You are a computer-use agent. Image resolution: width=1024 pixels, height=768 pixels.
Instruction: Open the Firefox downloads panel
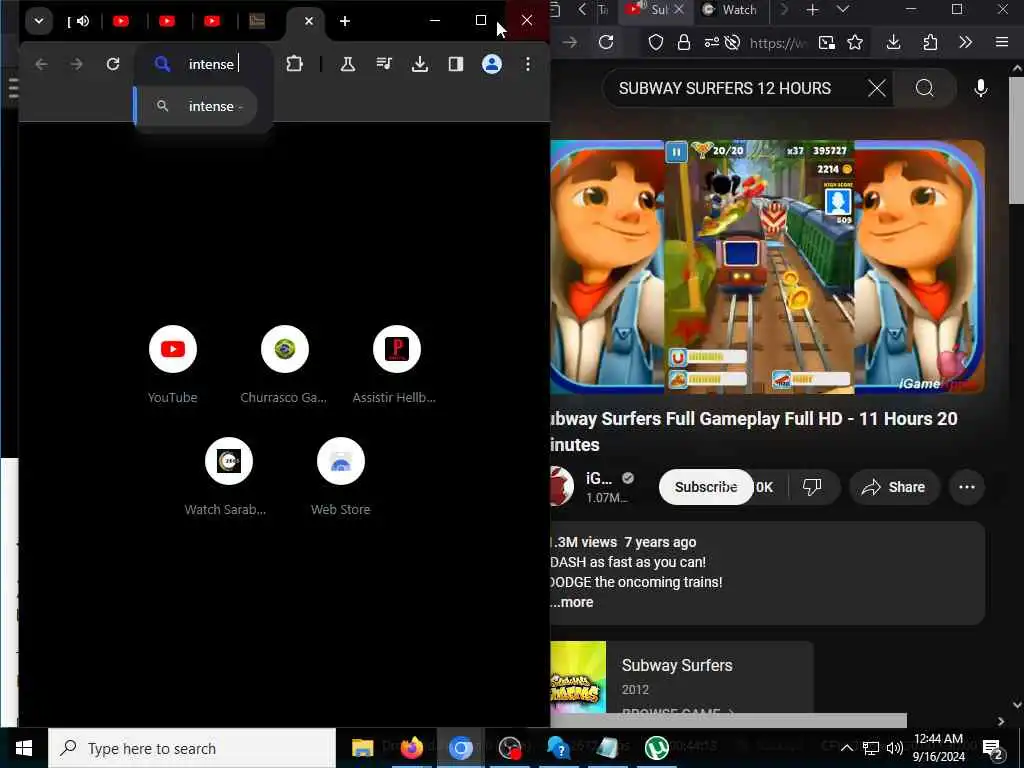893,42
